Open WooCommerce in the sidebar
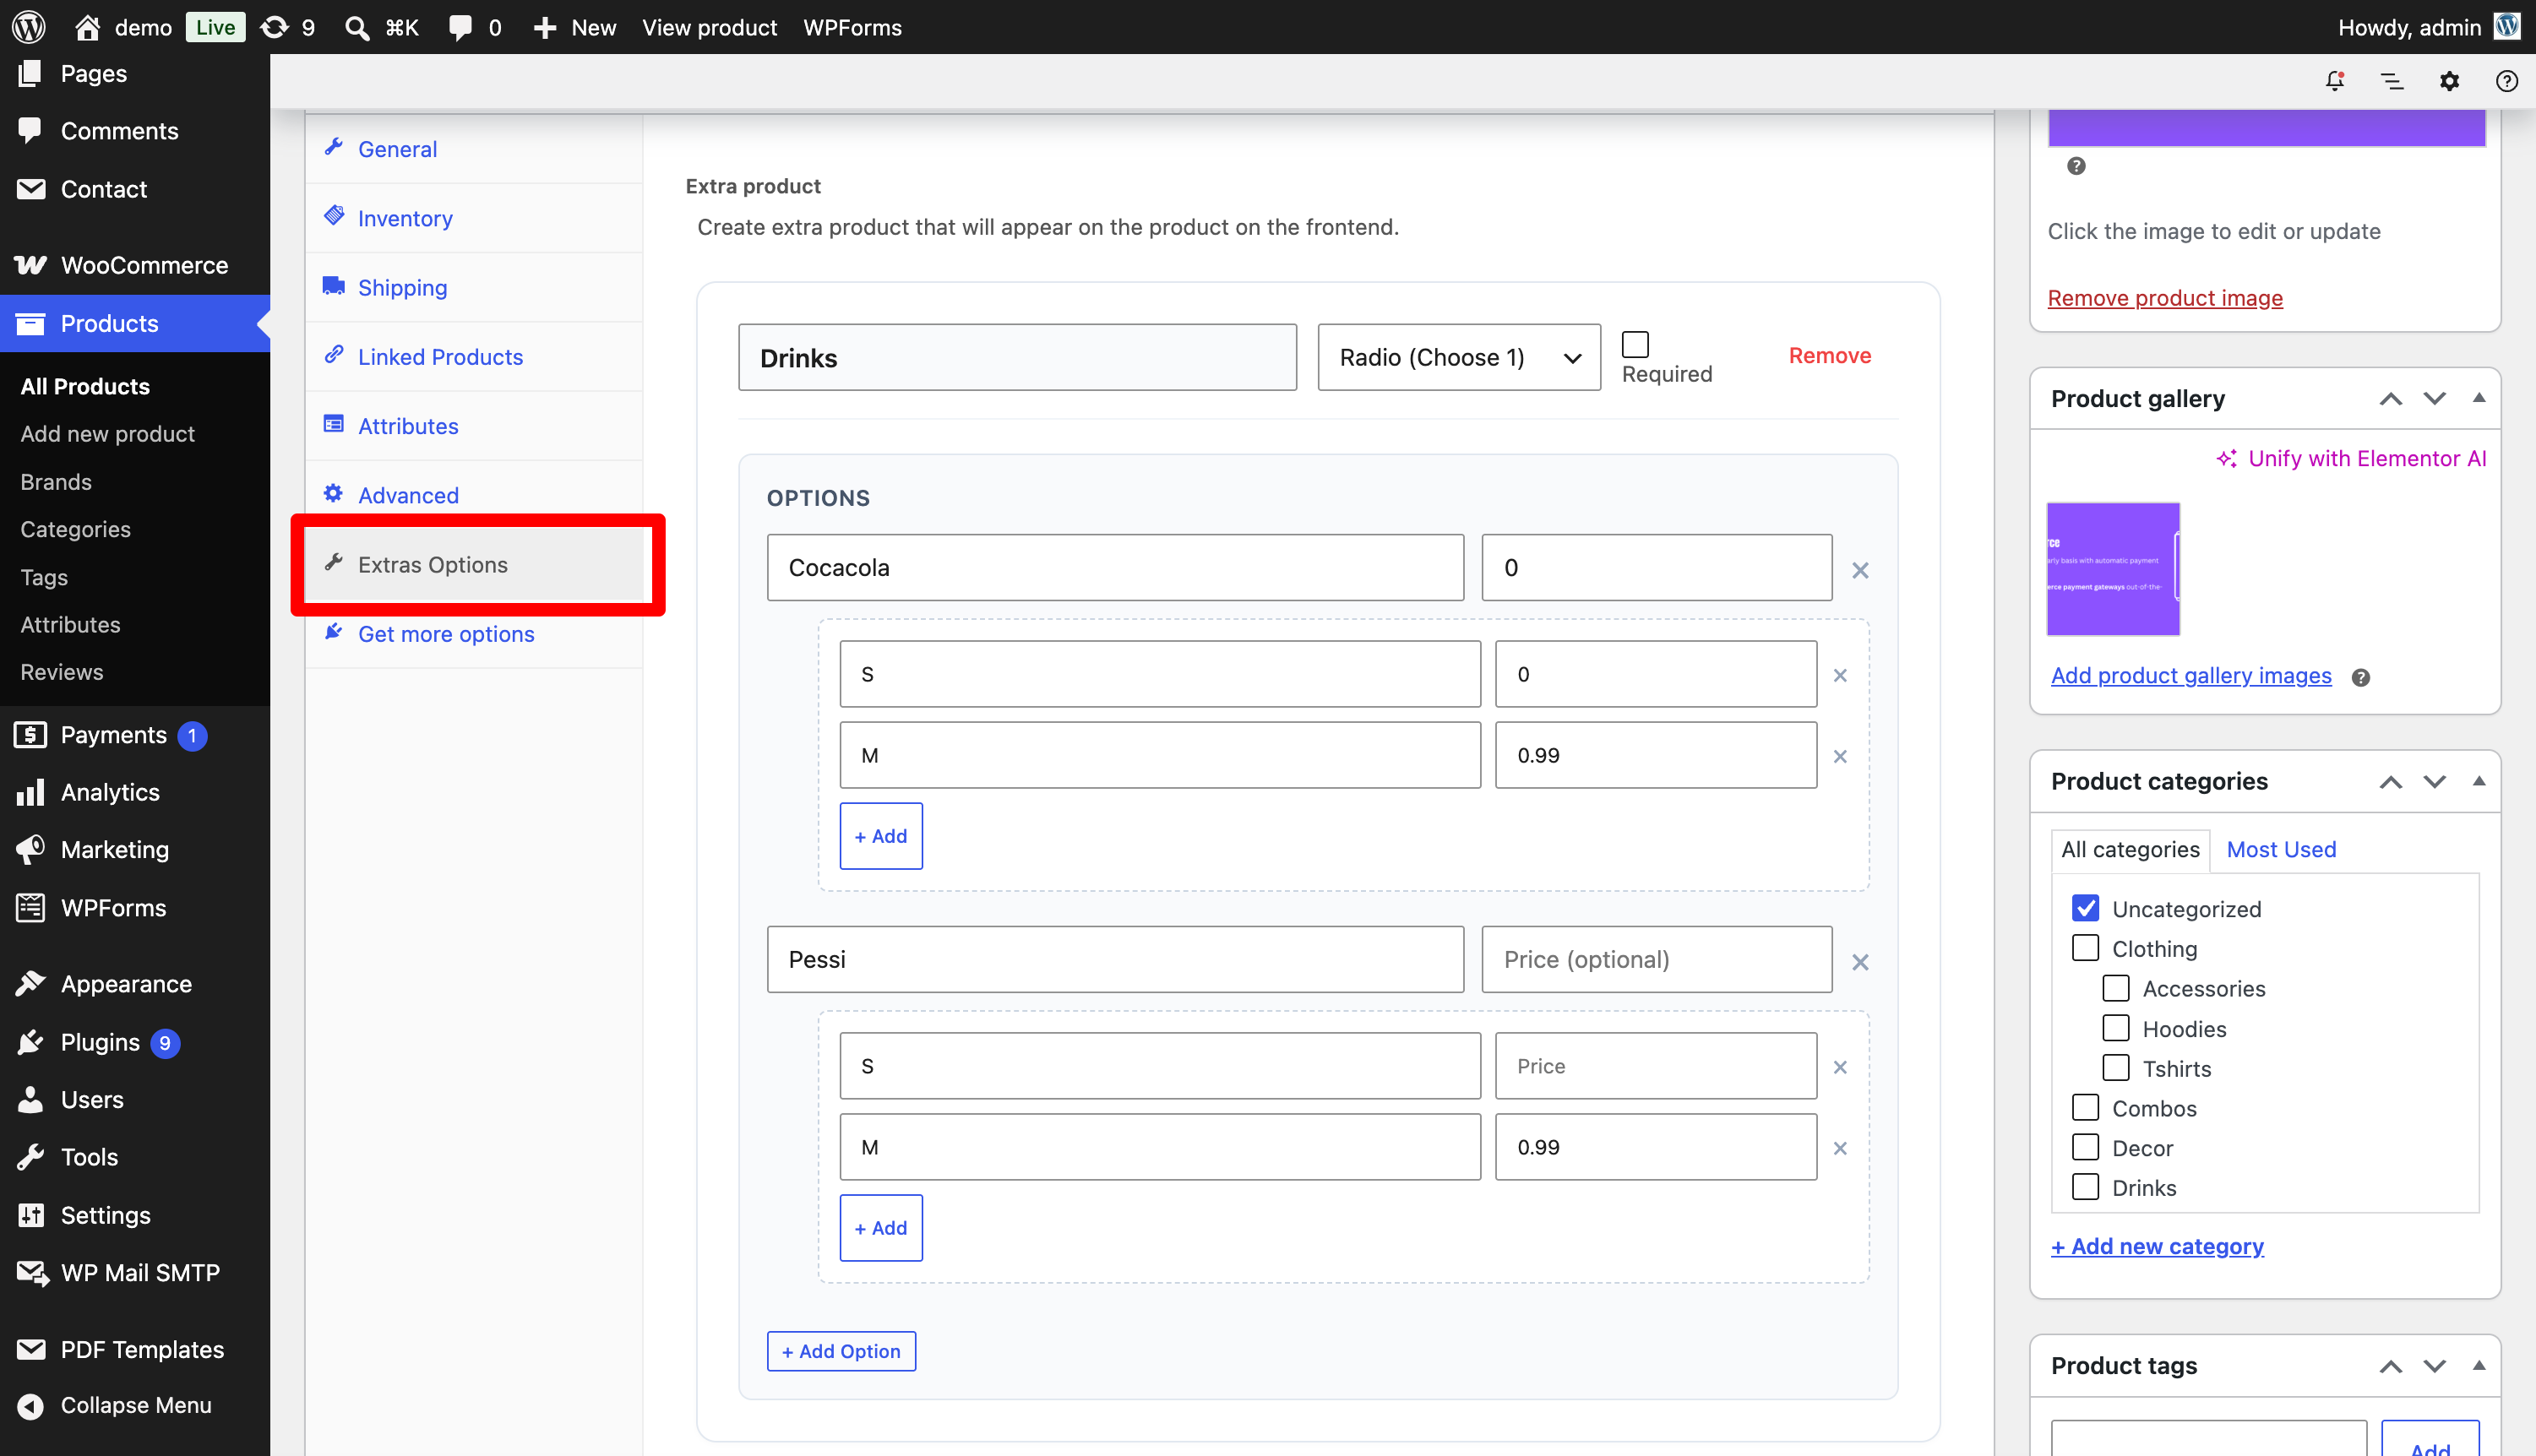 point(135,265)
